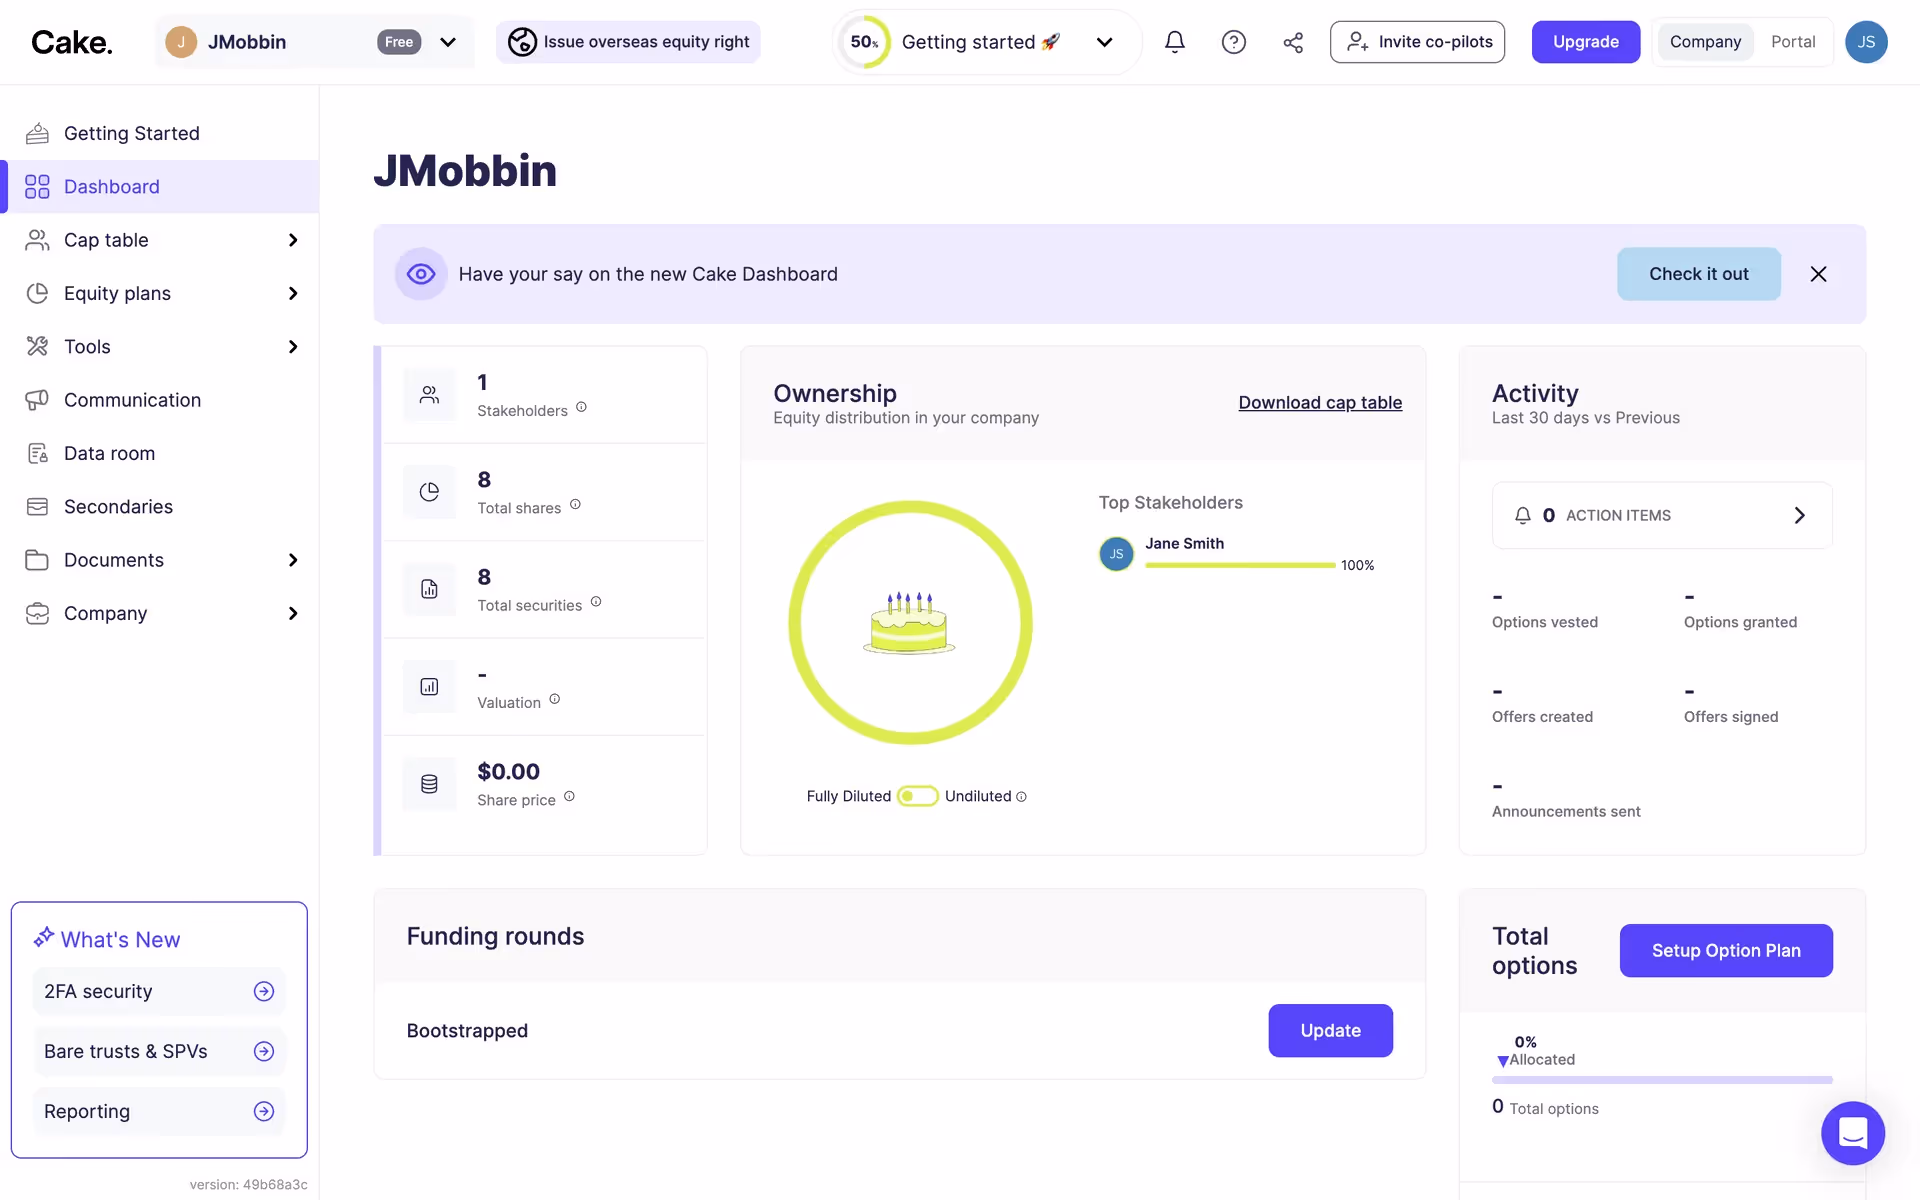Open the JMobbin company dropdown
1920x1200 pixels.
447,42
